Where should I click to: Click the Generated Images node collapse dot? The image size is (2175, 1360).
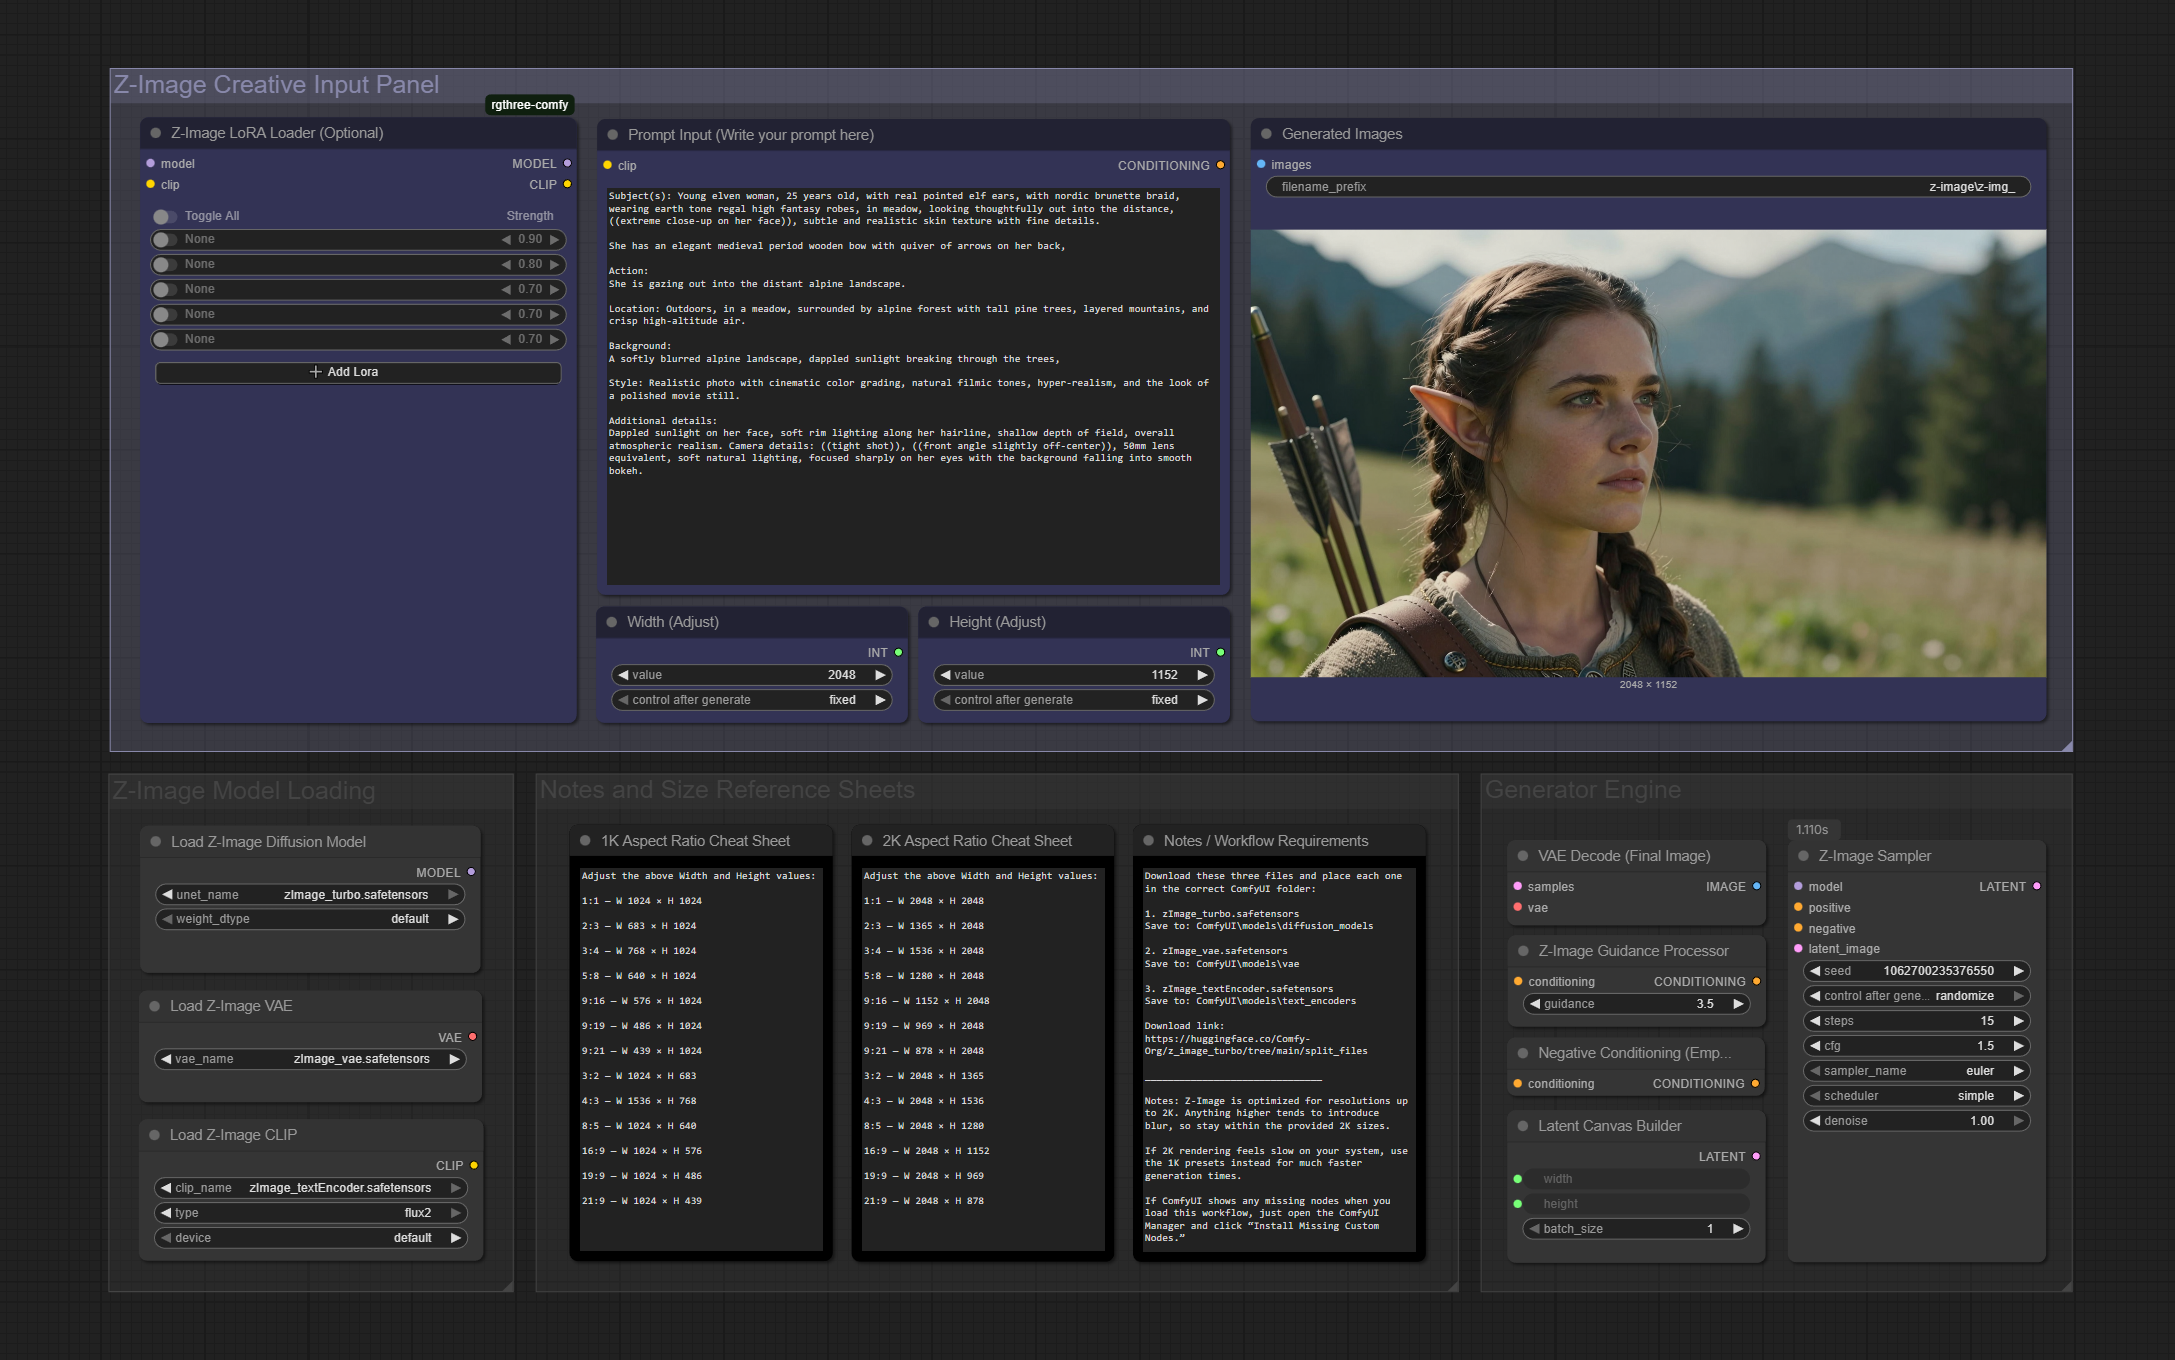(1267, 134)
